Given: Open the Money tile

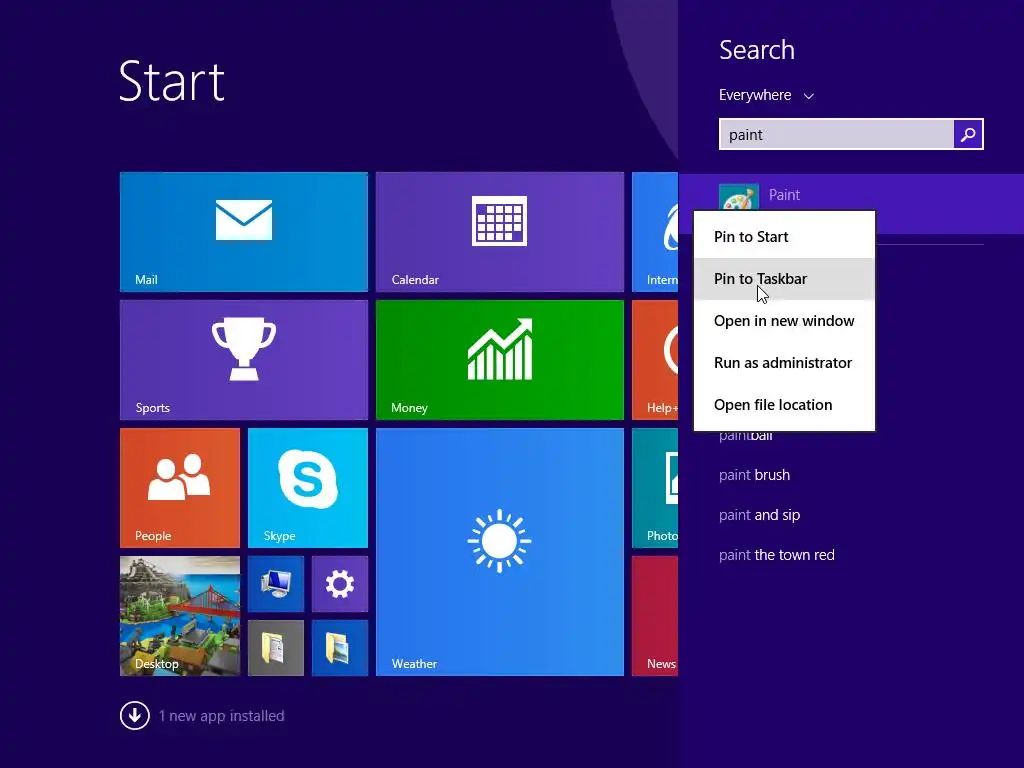Looking at the screenshot, I should pyautogui.click(x=500, y=360).
